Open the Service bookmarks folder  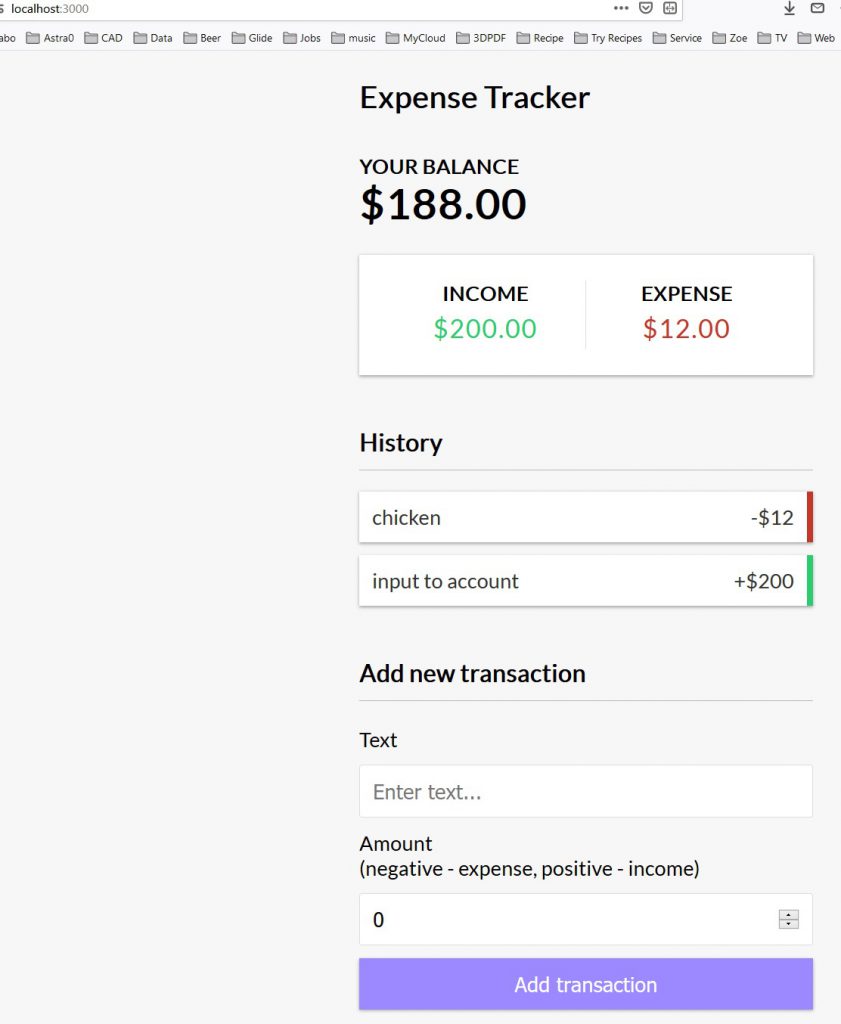pyautogui.click(x=677, y=38)
